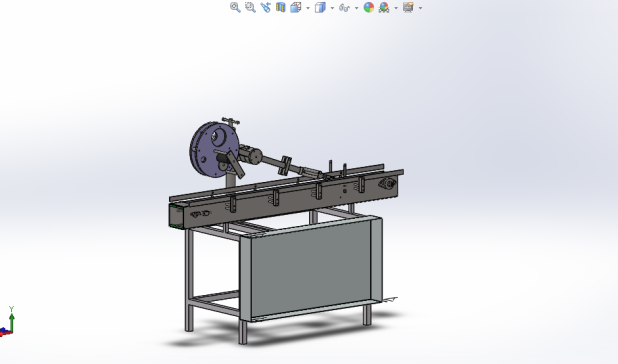Screen dimensions: 618x364
Task: Click the Display Style cube icon
Action: pyautogui.click(x=320, y=7)
